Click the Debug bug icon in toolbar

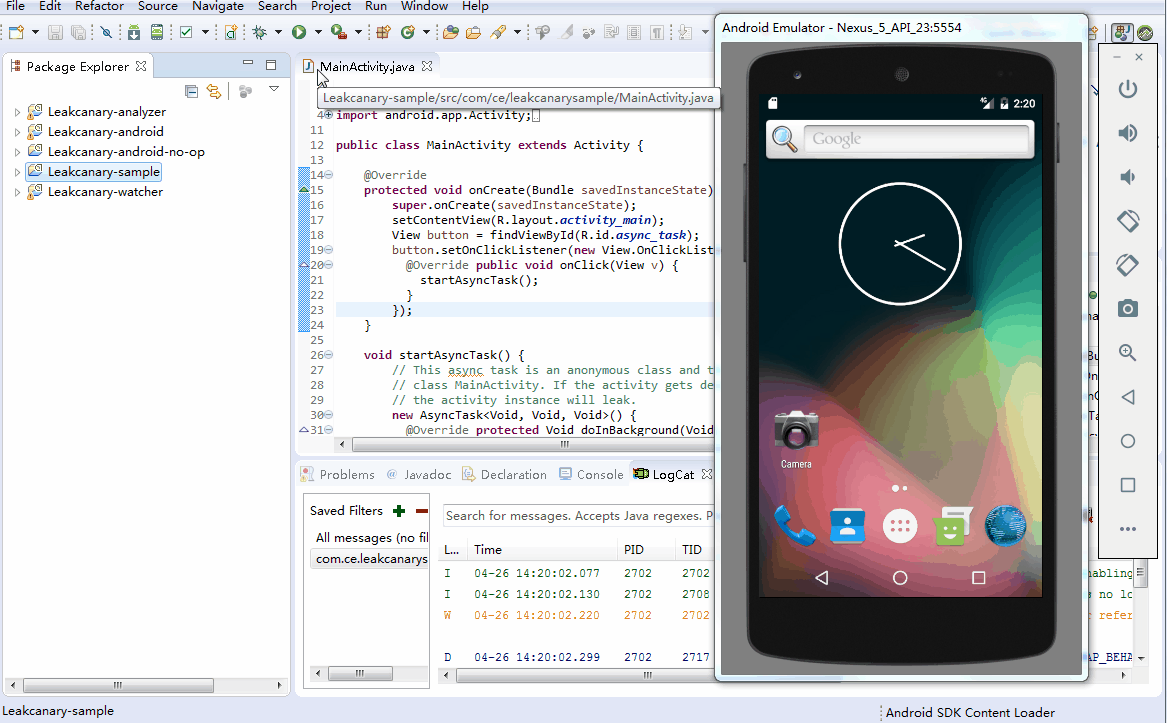click(260, 32)
